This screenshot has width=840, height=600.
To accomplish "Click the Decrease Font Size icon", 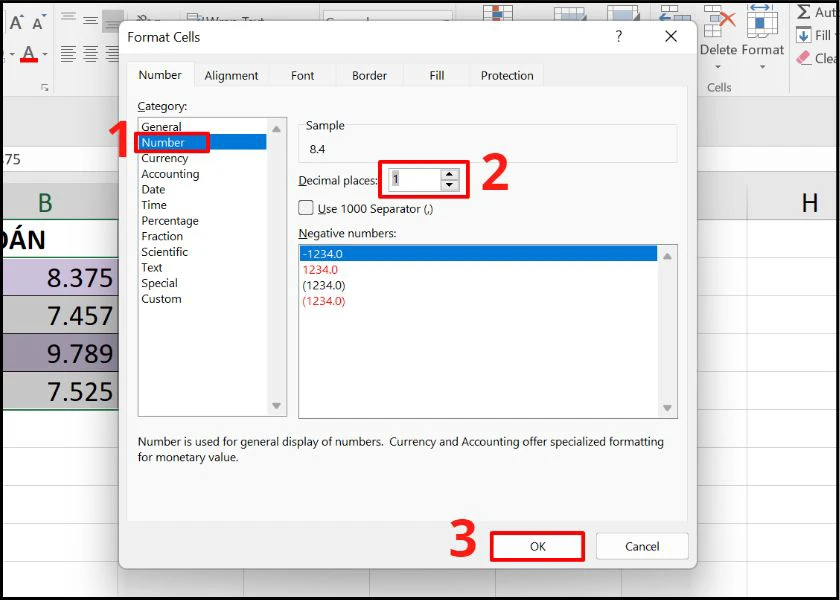I will 38,23.
